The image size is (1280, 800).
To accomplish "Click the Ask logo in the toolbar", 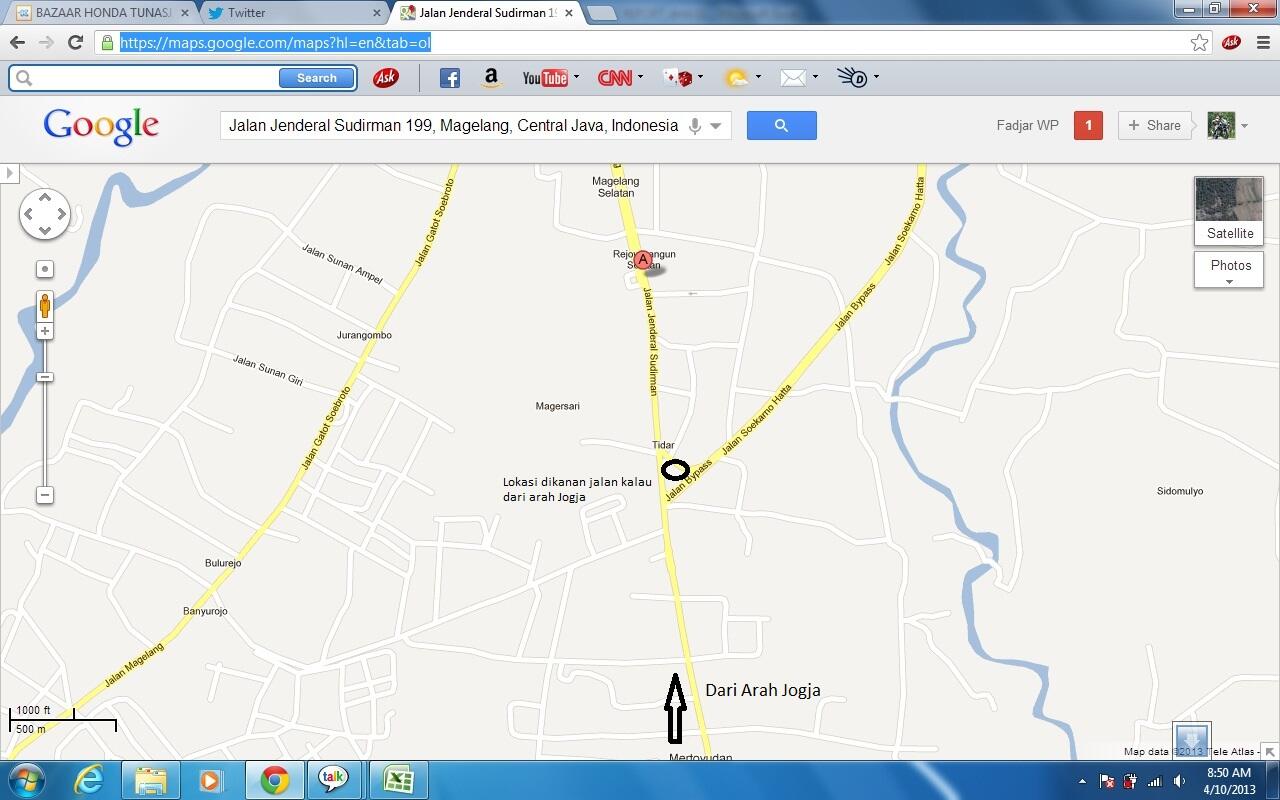I will [385, 78].
